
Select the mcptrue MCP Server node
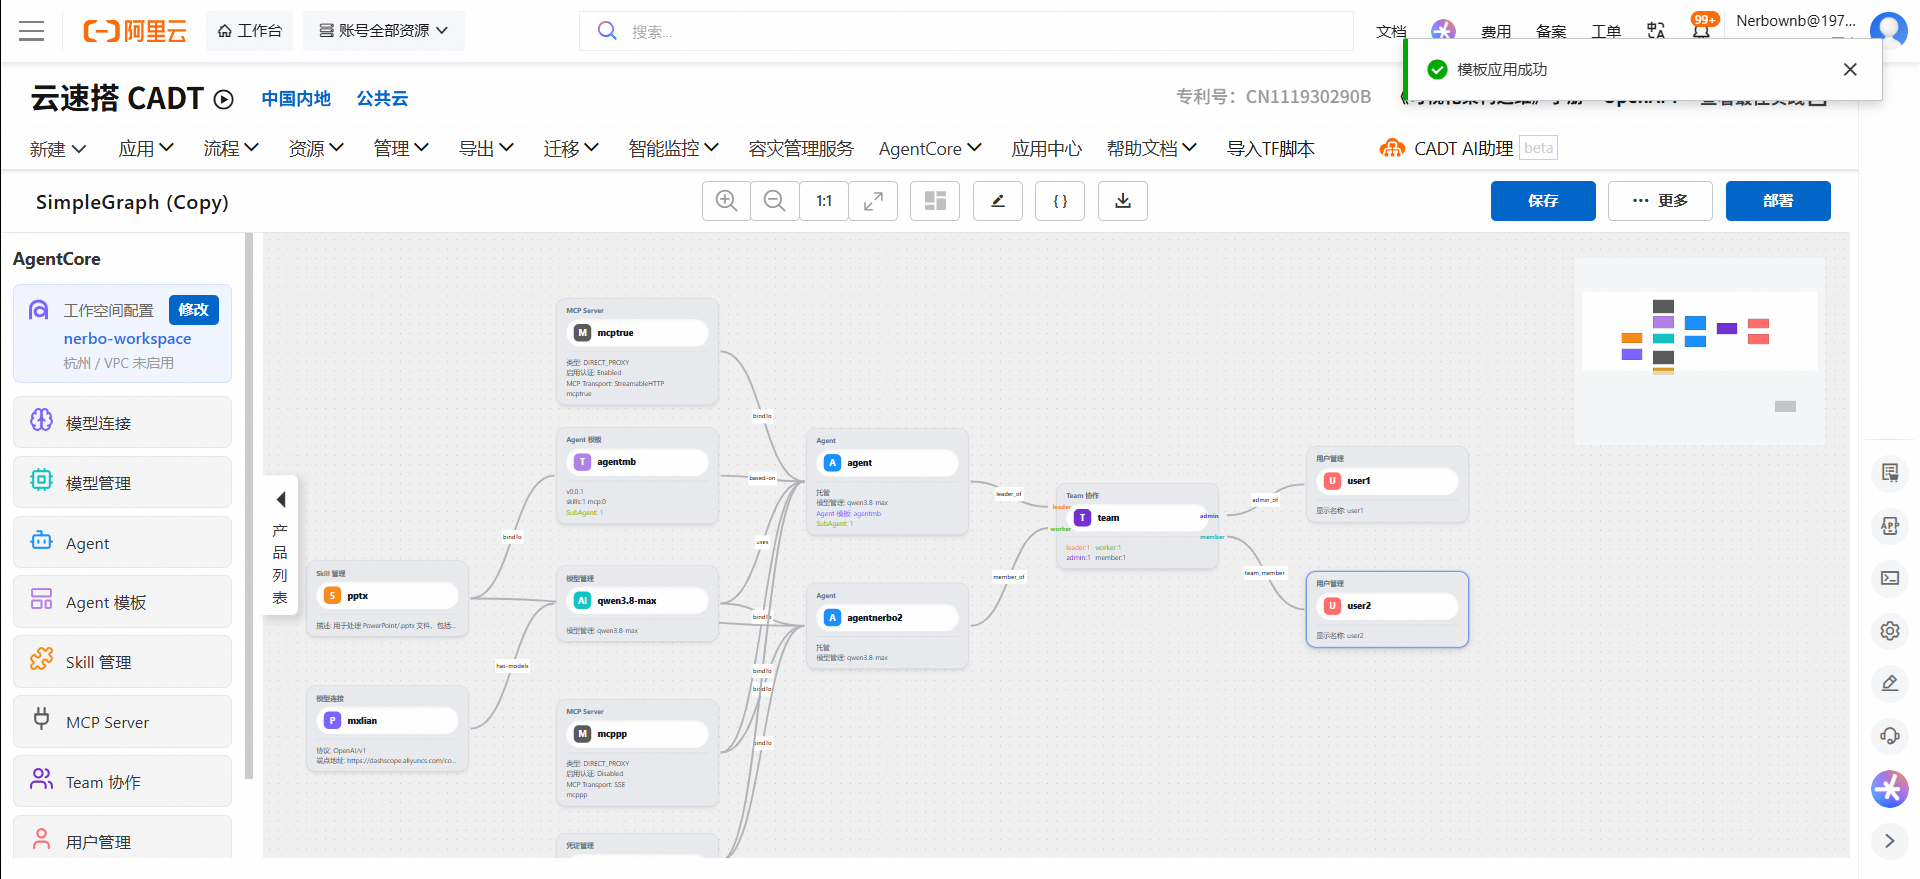[x=637, y=352]
